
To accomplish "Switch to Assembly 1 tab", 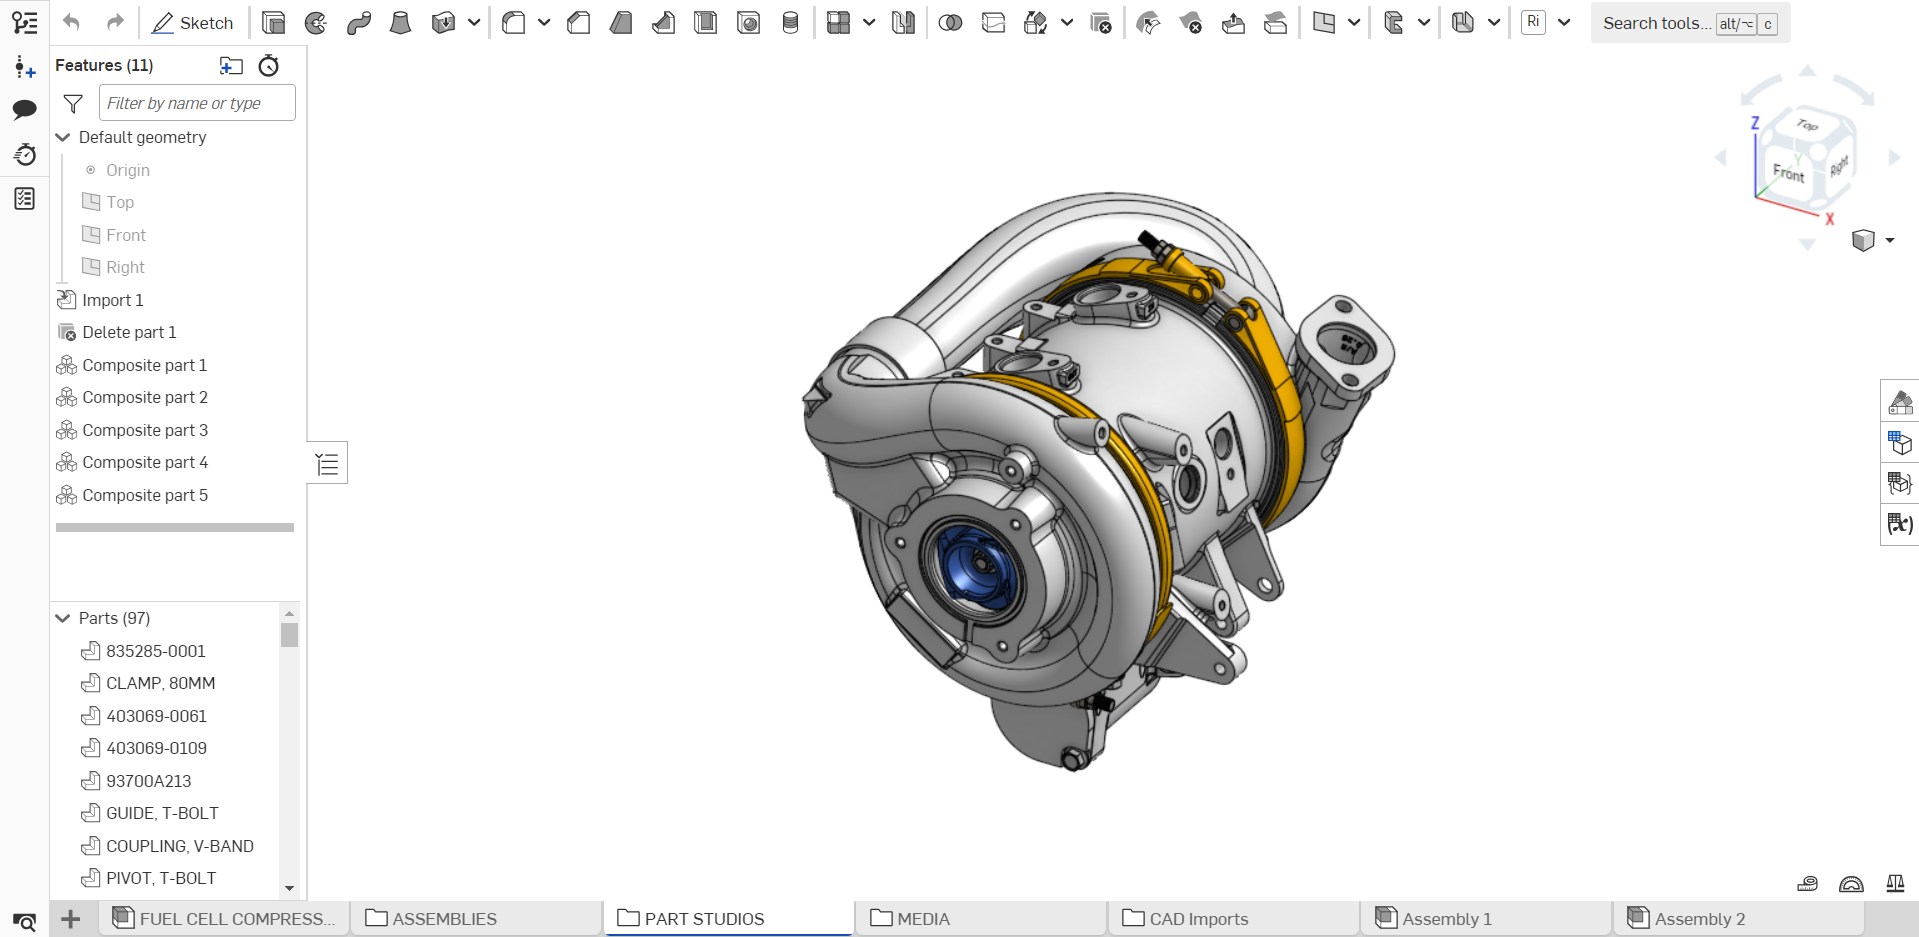I will (x=1486, y=919).
